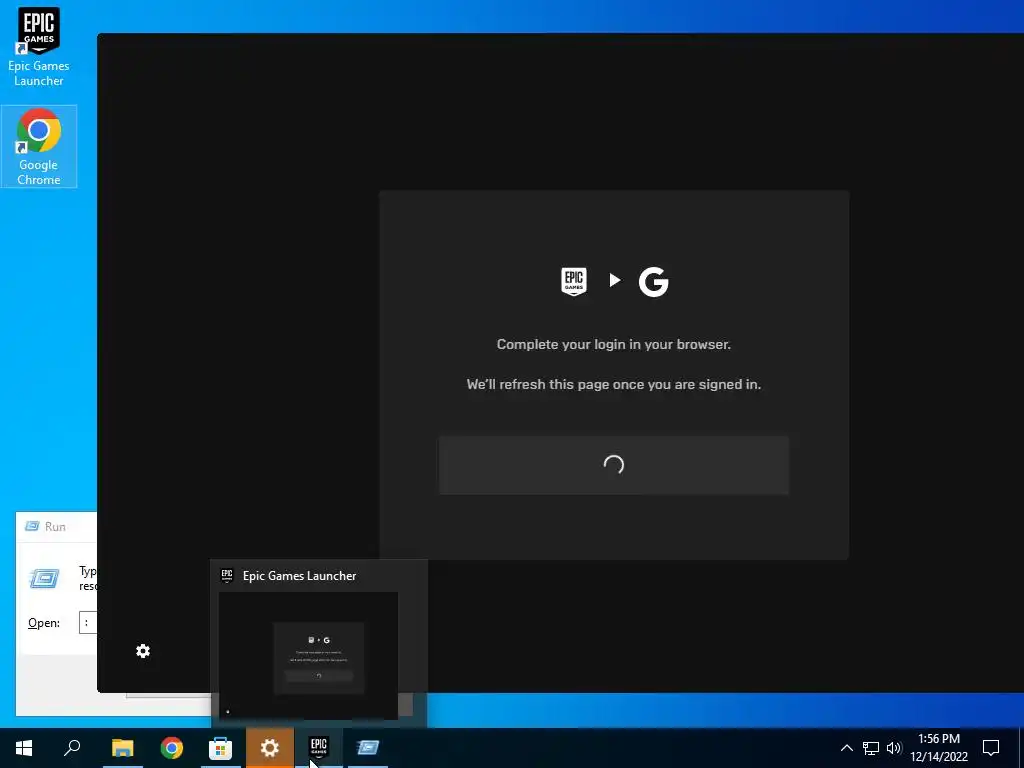1024x768 pixels.
Task: Click the Run dialog title bar
Action: (x=57, y=526)
